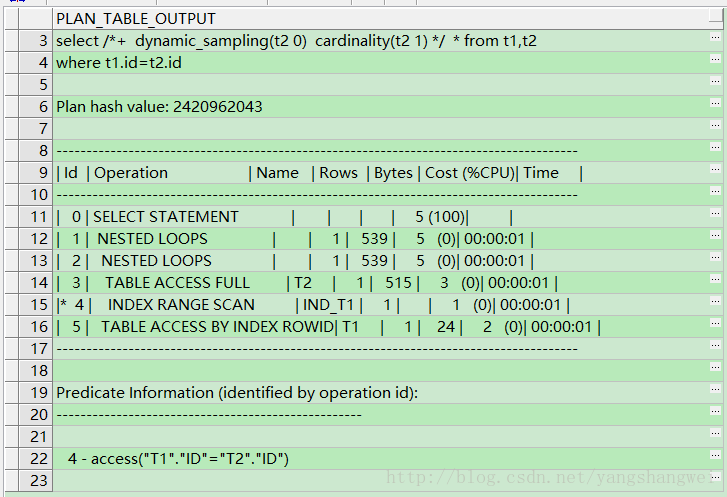Click ellipsis button on INDEX RANGE SCAN row

point(715,304)
